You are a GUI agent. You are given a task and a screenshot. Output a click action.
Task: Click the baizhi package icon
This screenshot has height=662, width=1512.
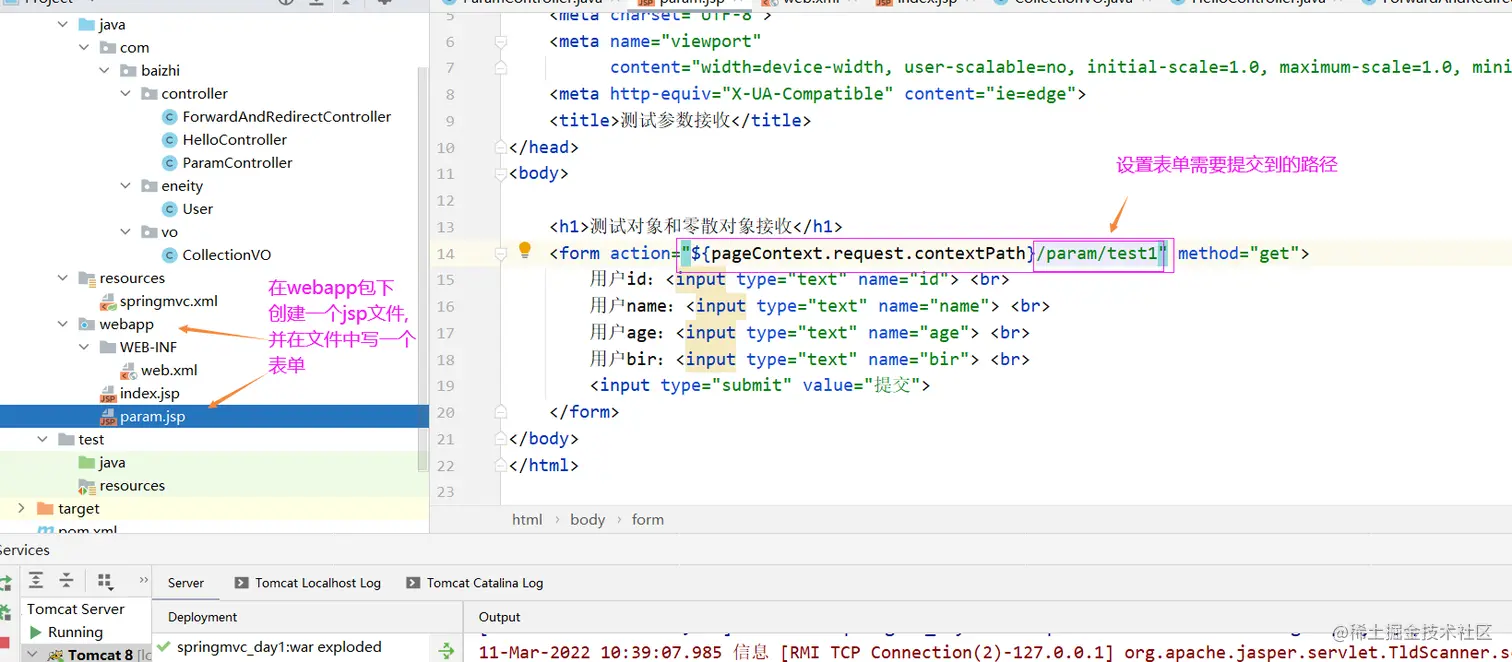[x=129, y=71]
